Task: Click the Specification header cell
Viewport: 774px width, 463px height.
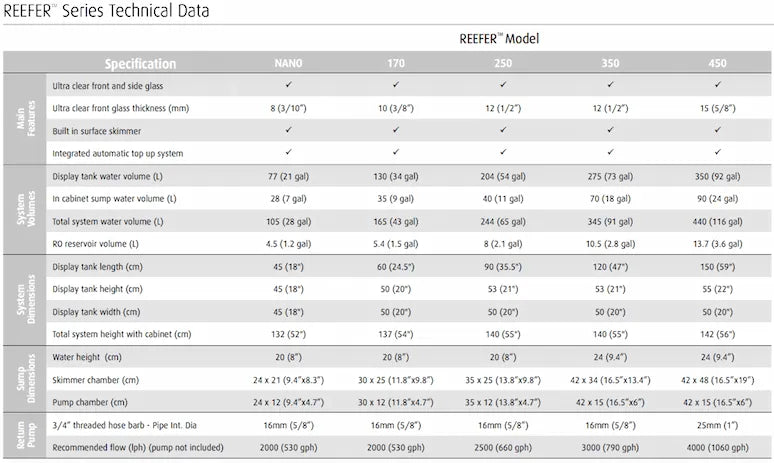Action: [140, 64]
